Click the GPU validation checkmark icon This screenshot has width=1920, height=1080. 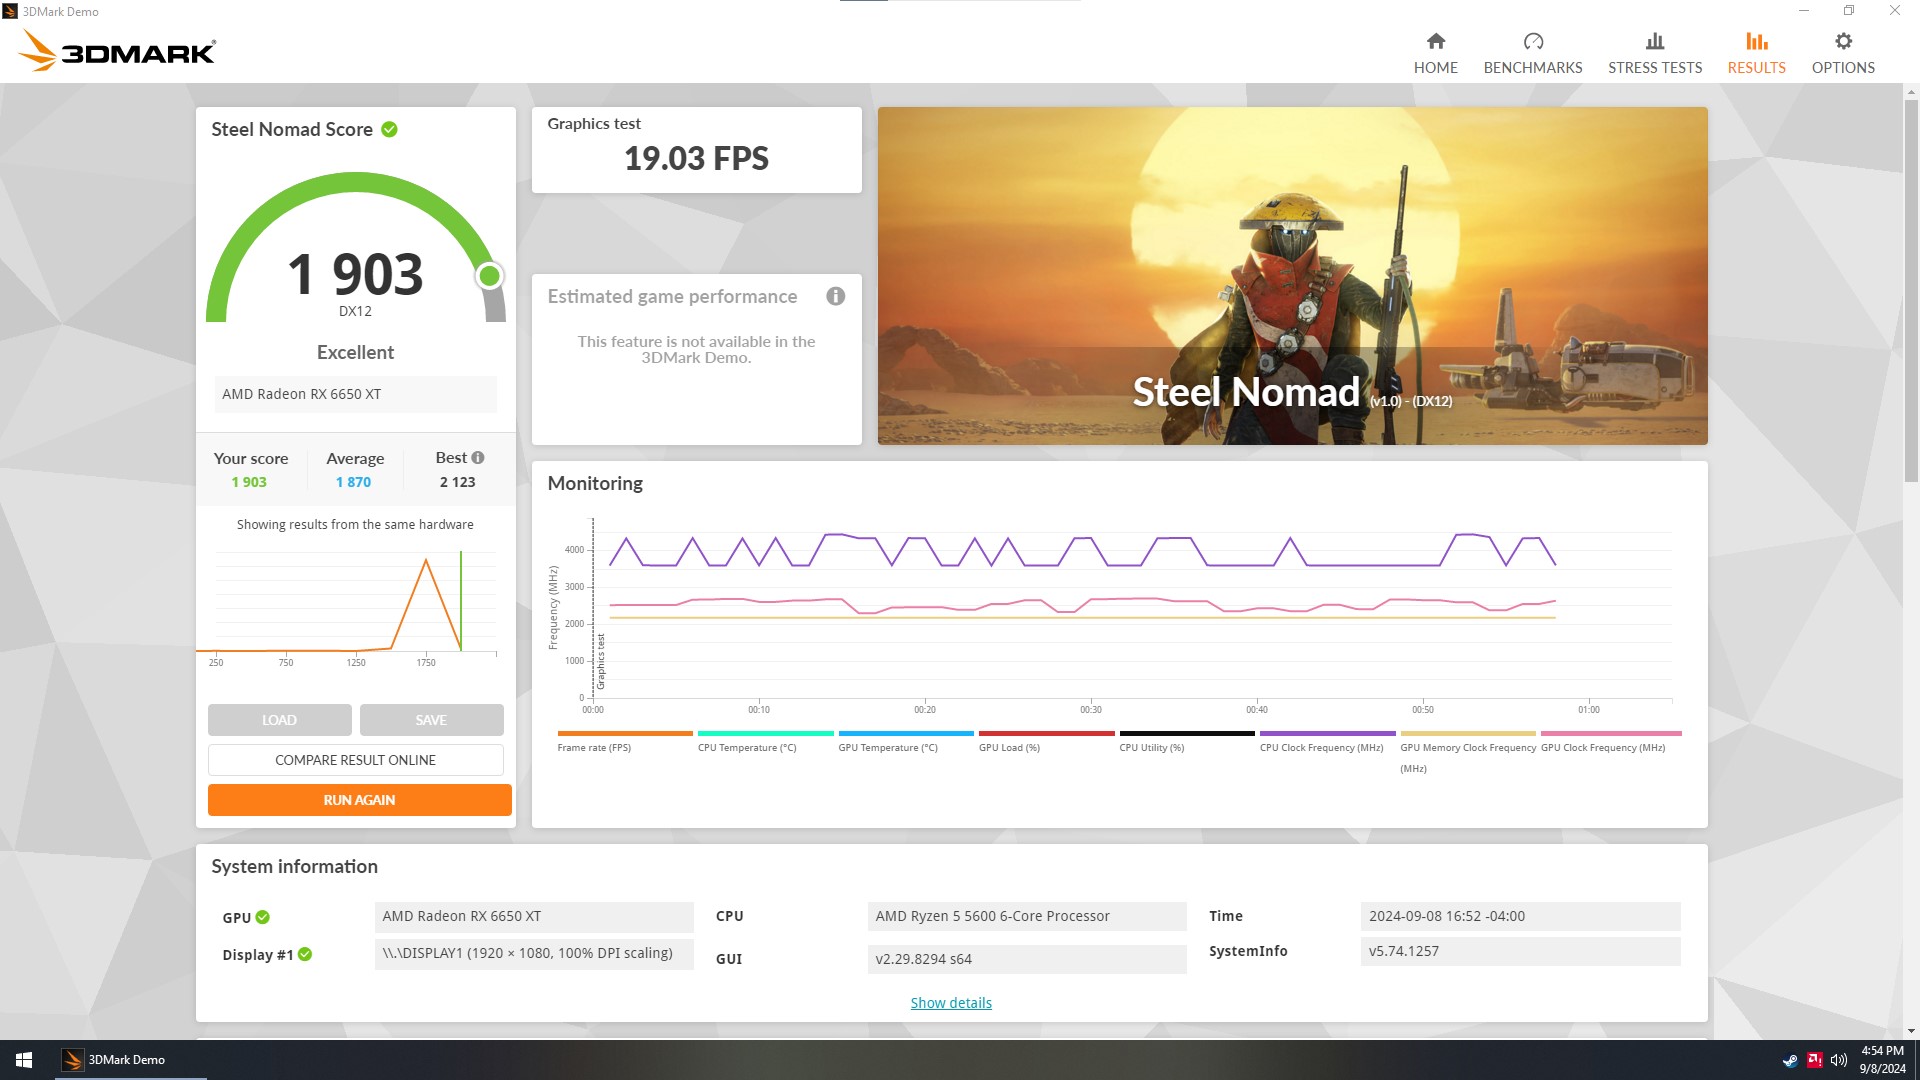[263, 917]
